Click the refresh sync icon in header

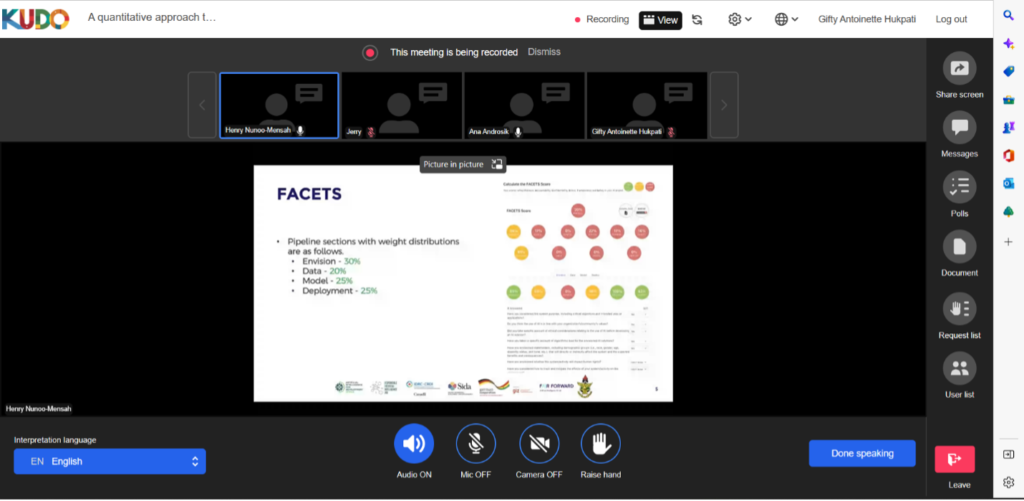[x=697, y=19]
